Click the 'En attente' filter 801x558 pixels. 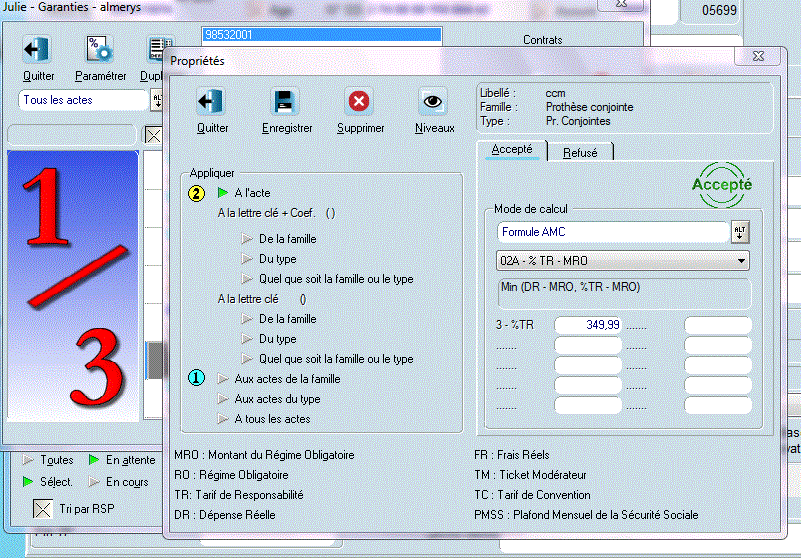click(x=130, y=460)
